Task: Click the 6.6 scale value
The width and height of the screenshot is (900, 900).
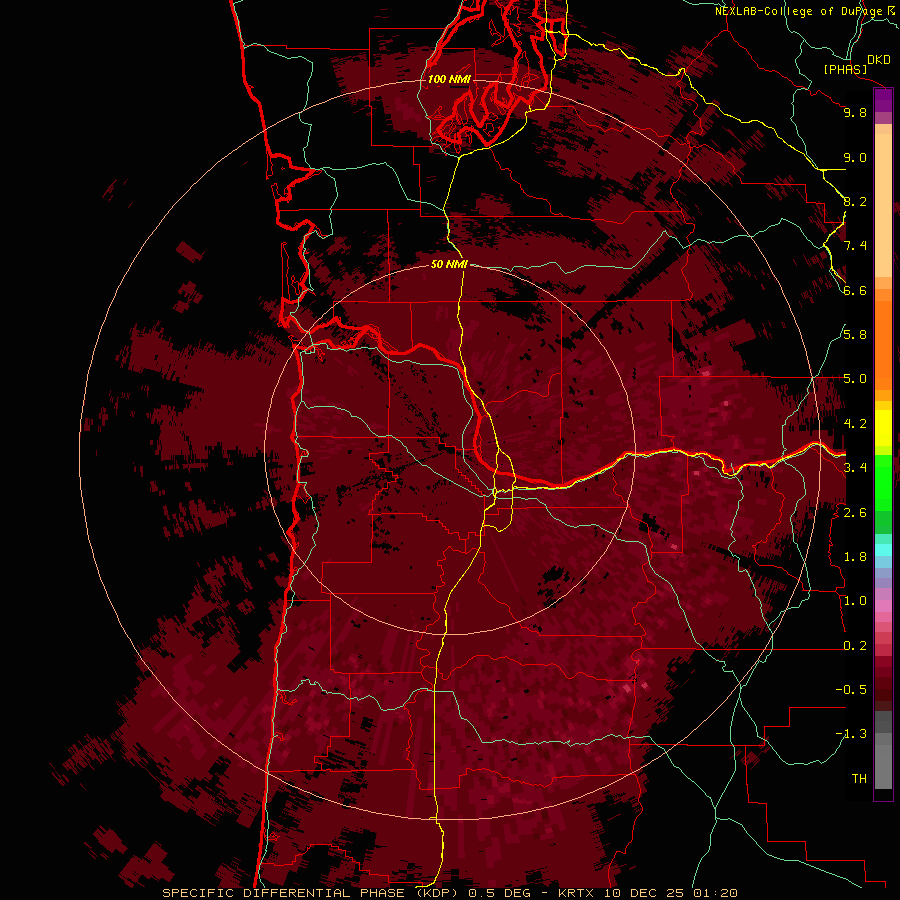Action: (855, 290)
